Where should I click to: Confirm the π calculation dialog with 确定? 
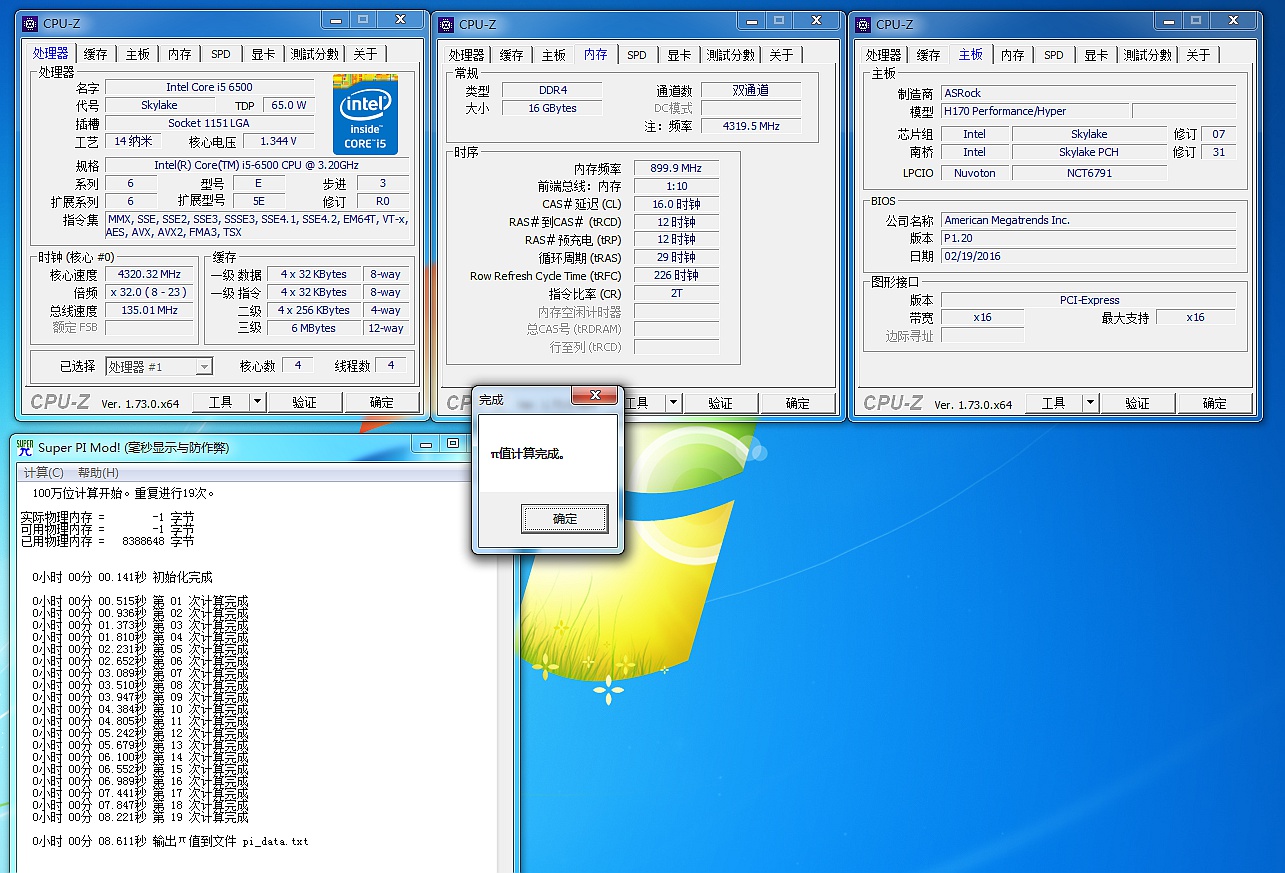[x=565, y=519]
